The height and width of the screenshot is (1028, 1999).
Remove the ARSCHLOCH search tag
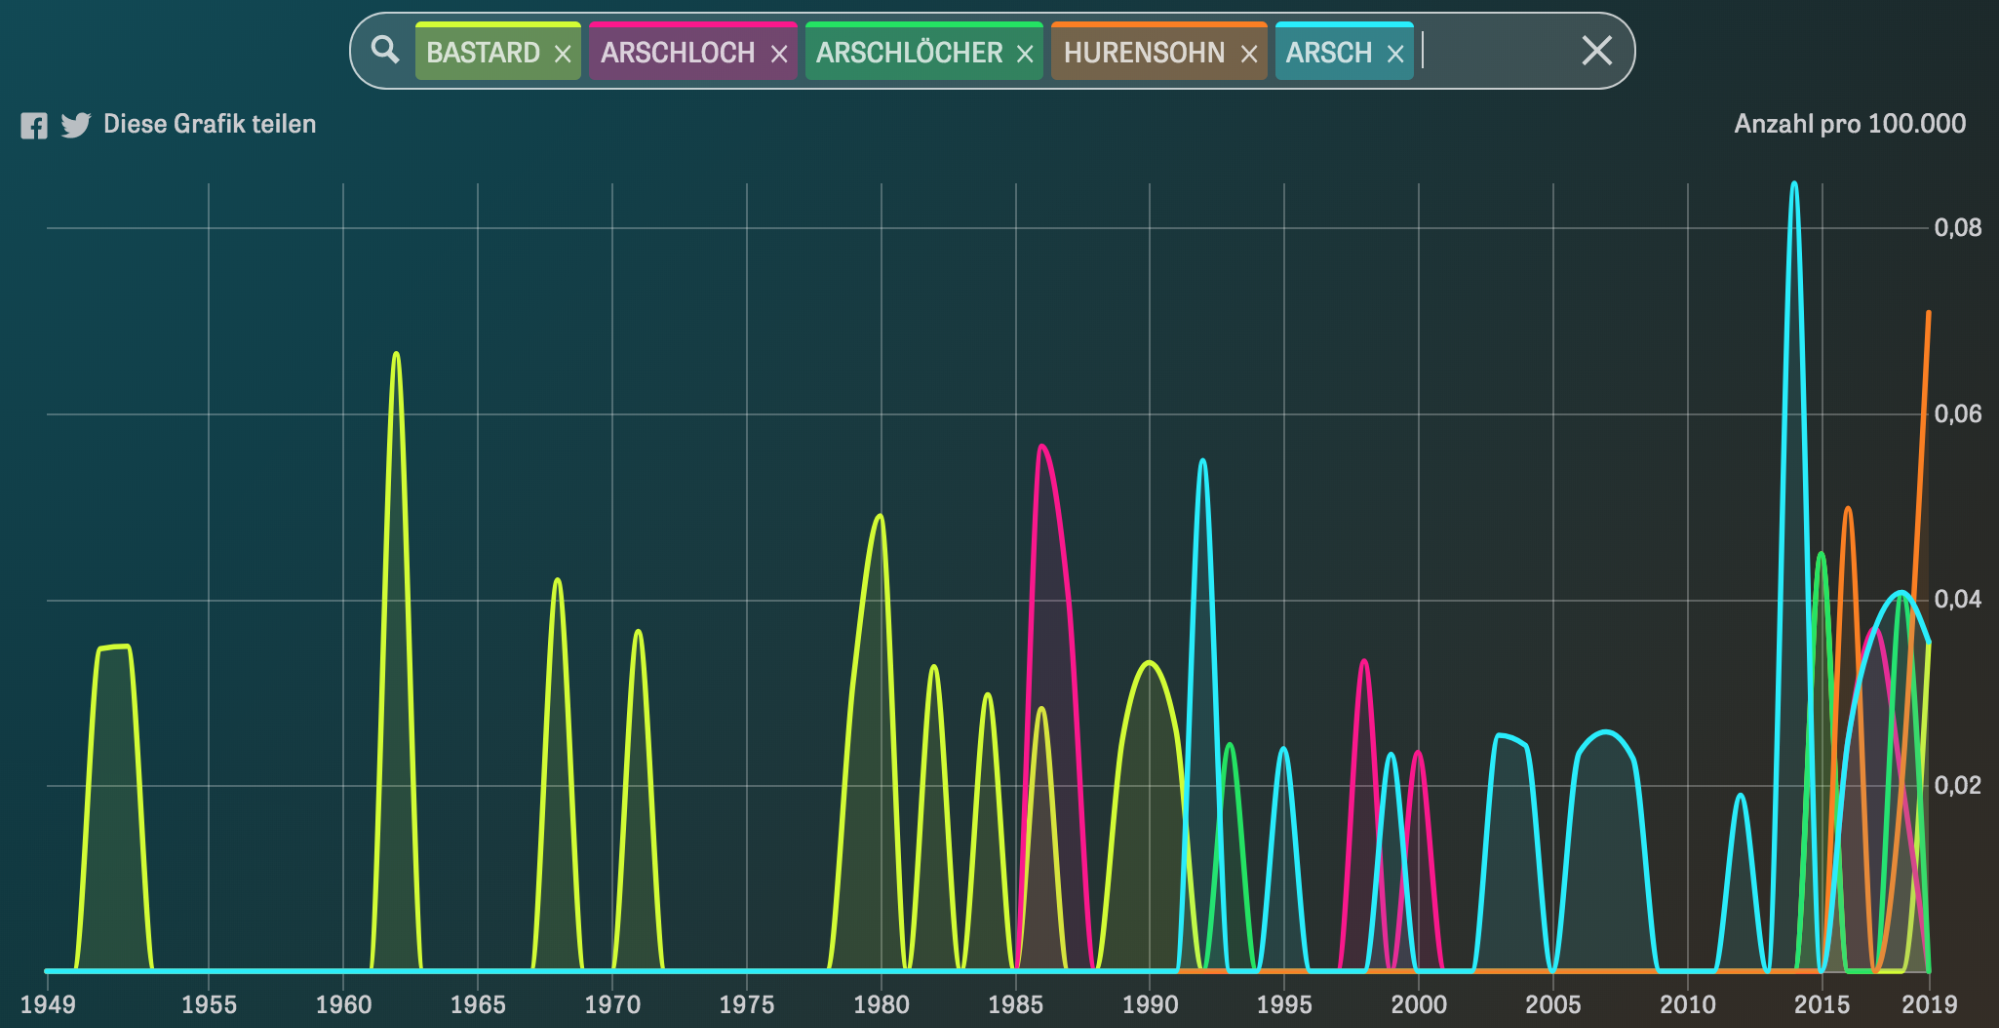pos(779,54)
